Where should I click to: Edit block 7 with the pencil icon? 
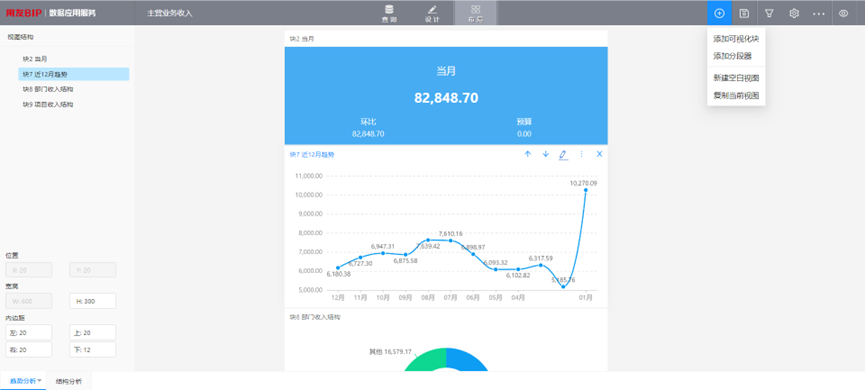[563, 155]
